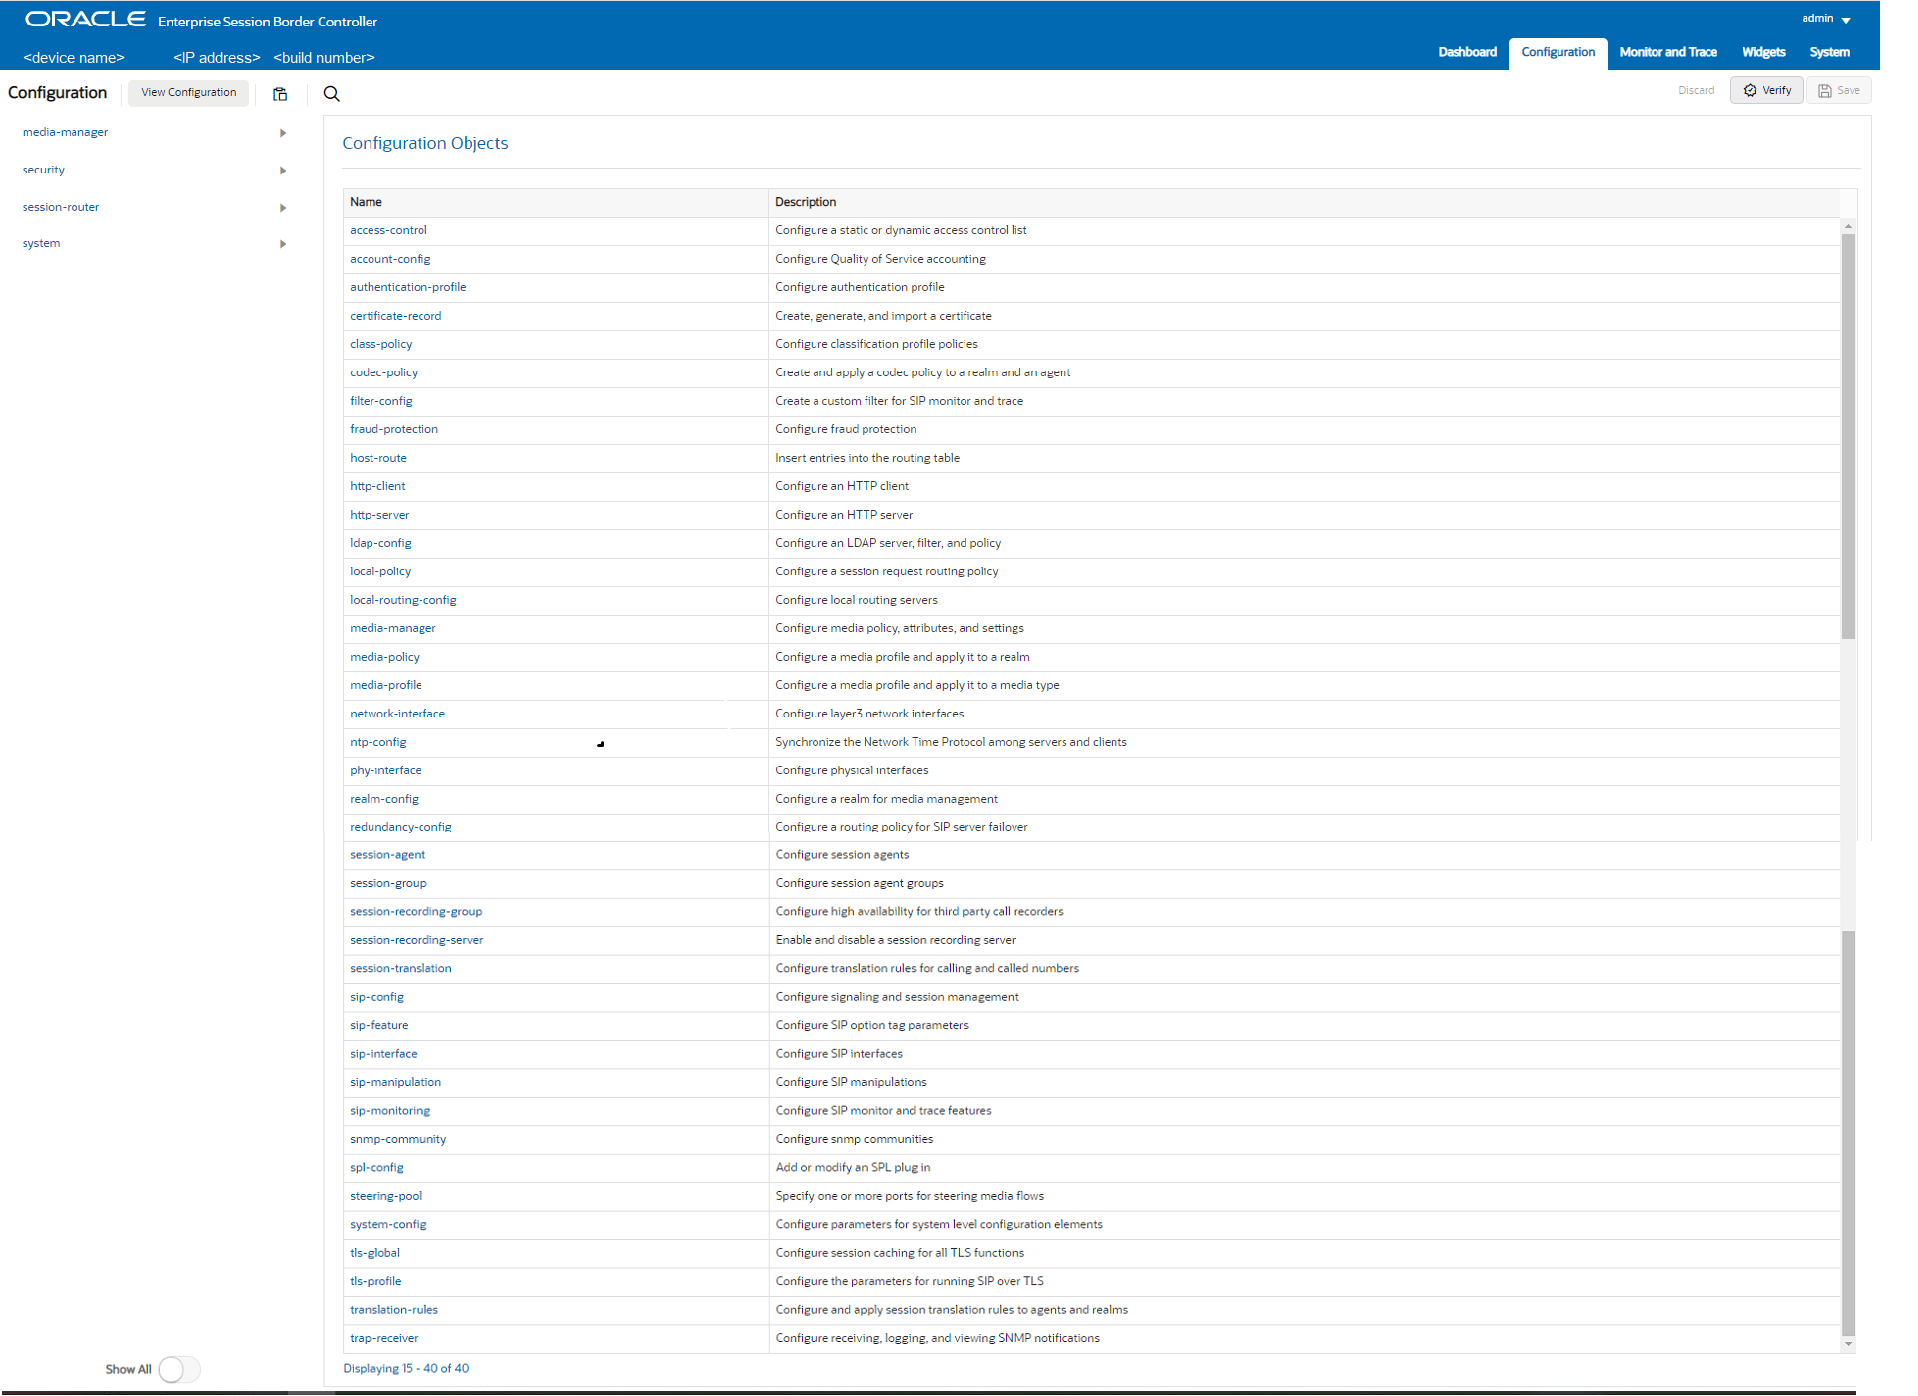The width and height of the screenshot is (1918, 1396).
Task: Select the Widgets tab
Action: click(x=1763, y=52)
